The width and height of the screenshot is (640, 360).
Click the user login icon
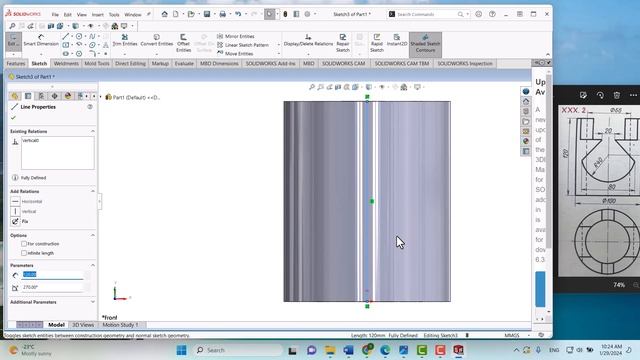pos(478,14)
